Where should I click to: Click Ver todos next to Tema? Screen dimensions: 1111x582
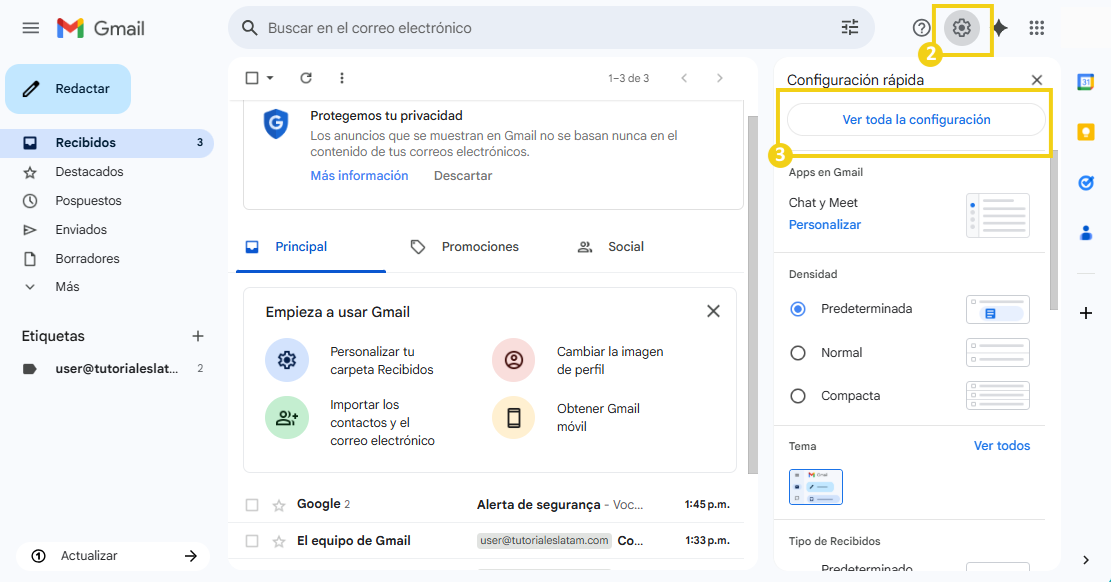click(x=1002, y=446)
